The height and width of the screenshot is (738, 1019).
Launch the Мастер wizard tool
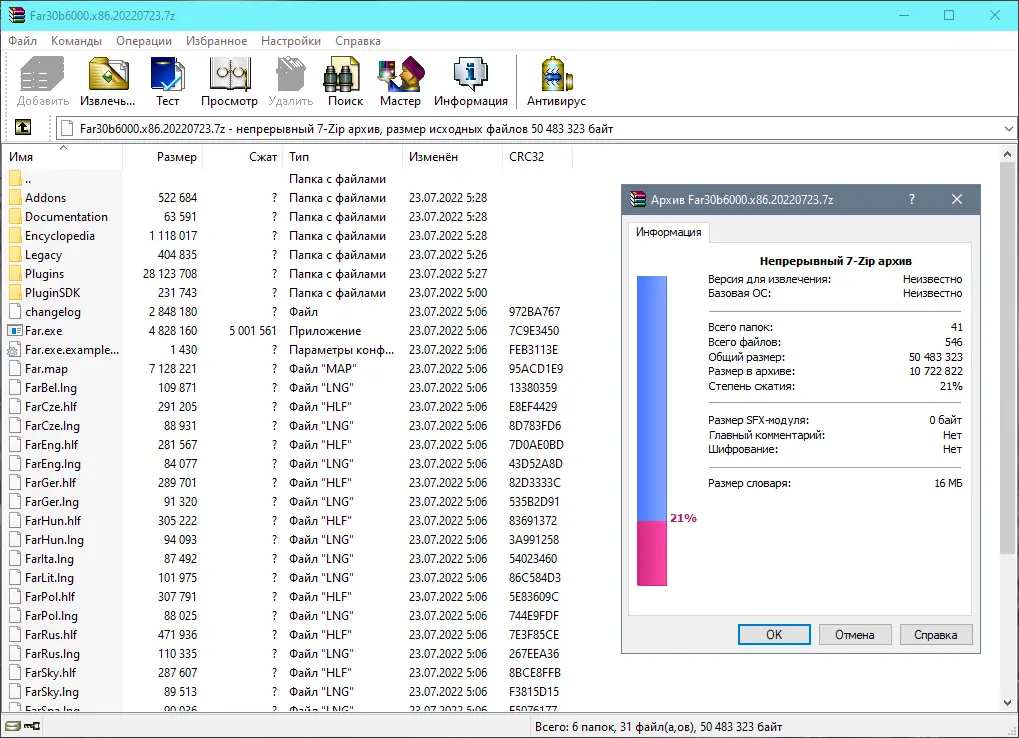[x=400, y=80]
